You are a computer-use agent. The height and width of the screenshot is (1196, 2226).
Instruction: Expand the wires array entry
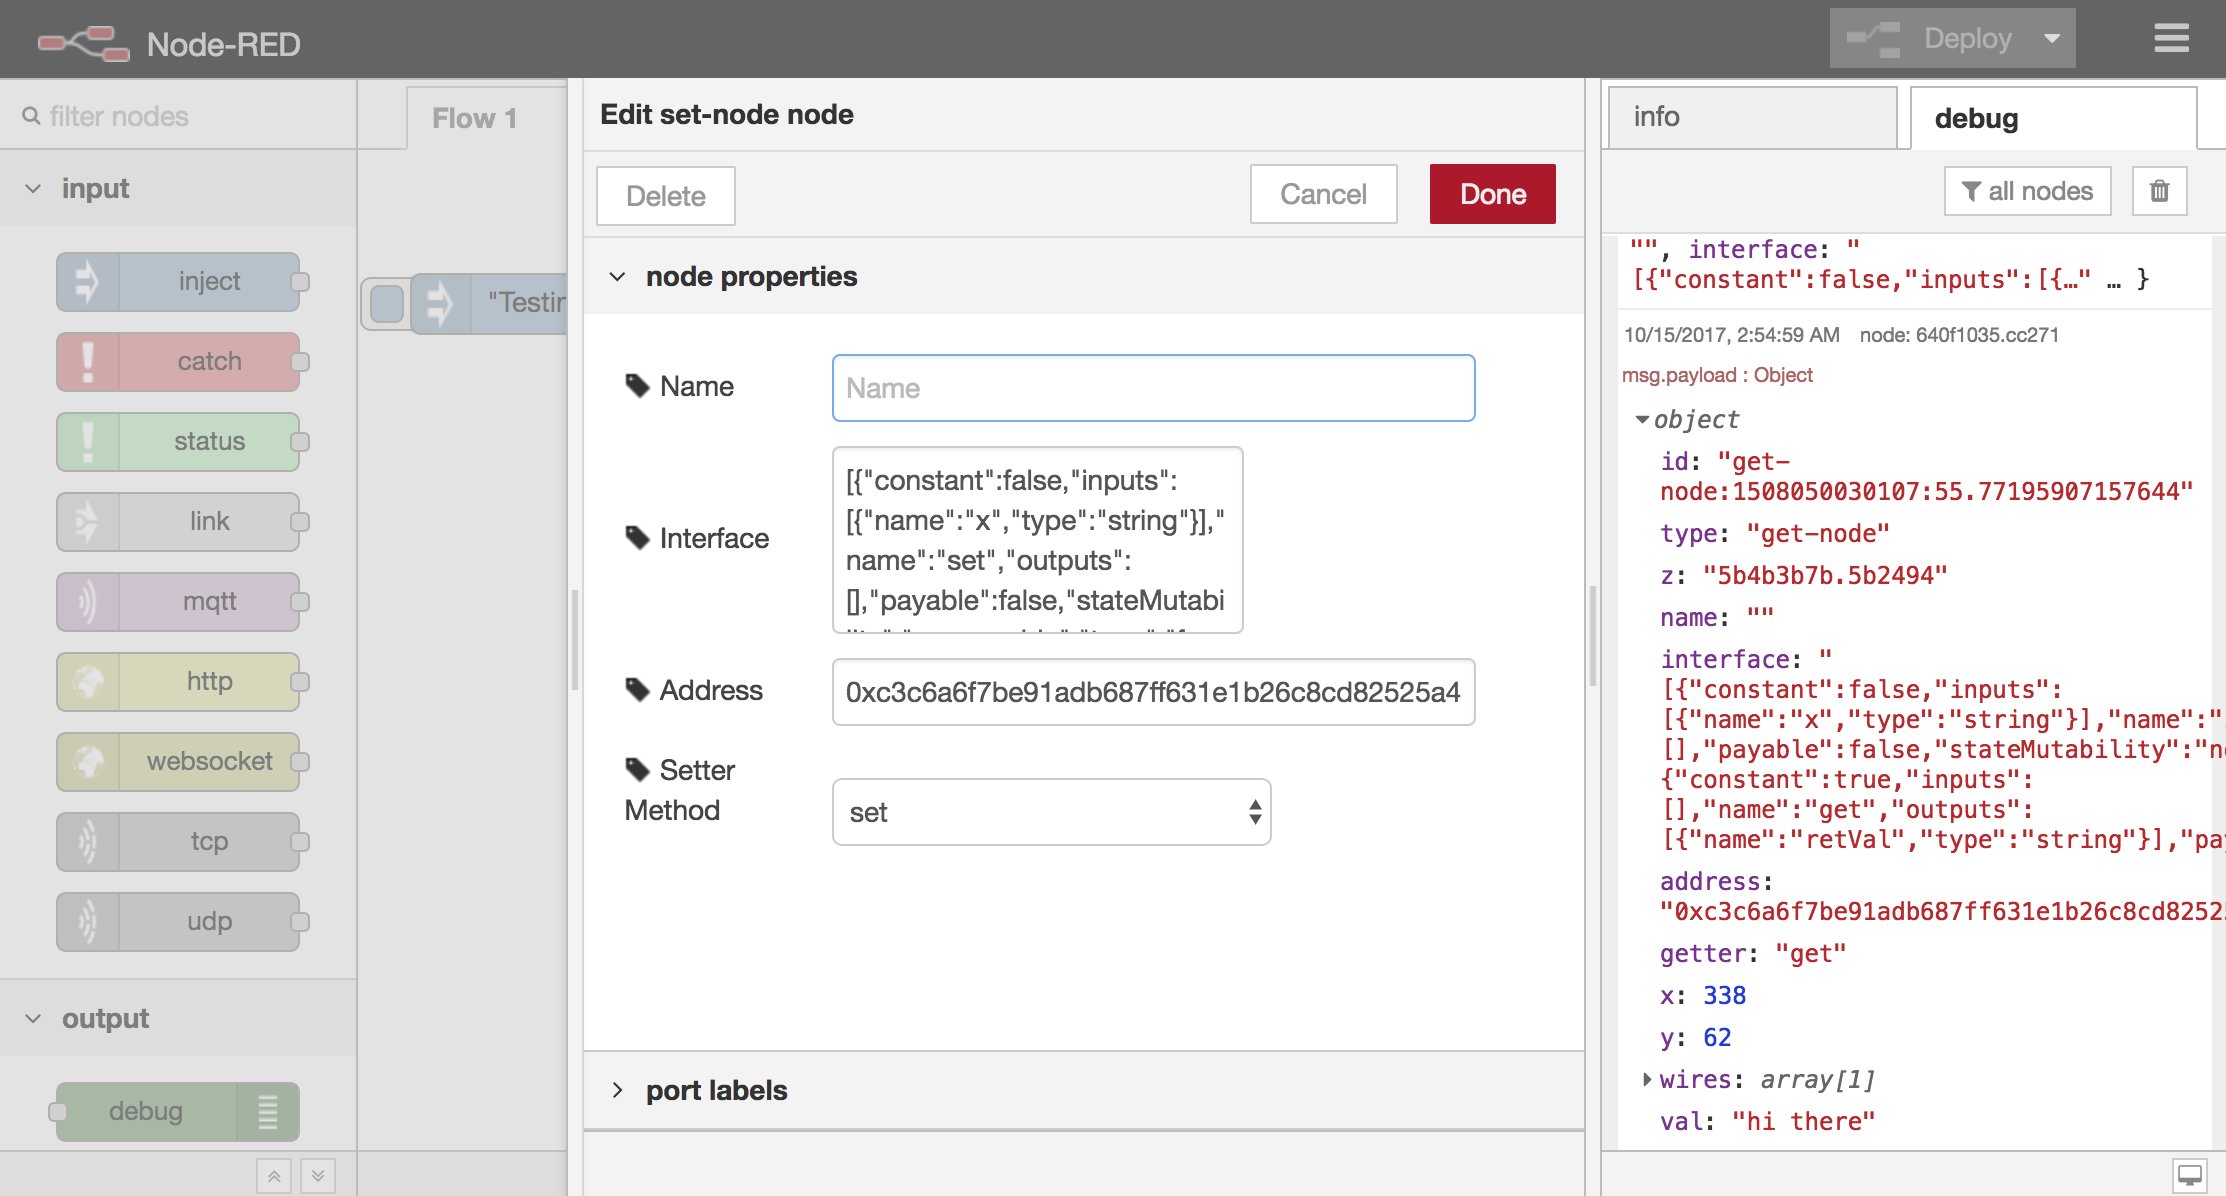(x=1647, y=1079)
